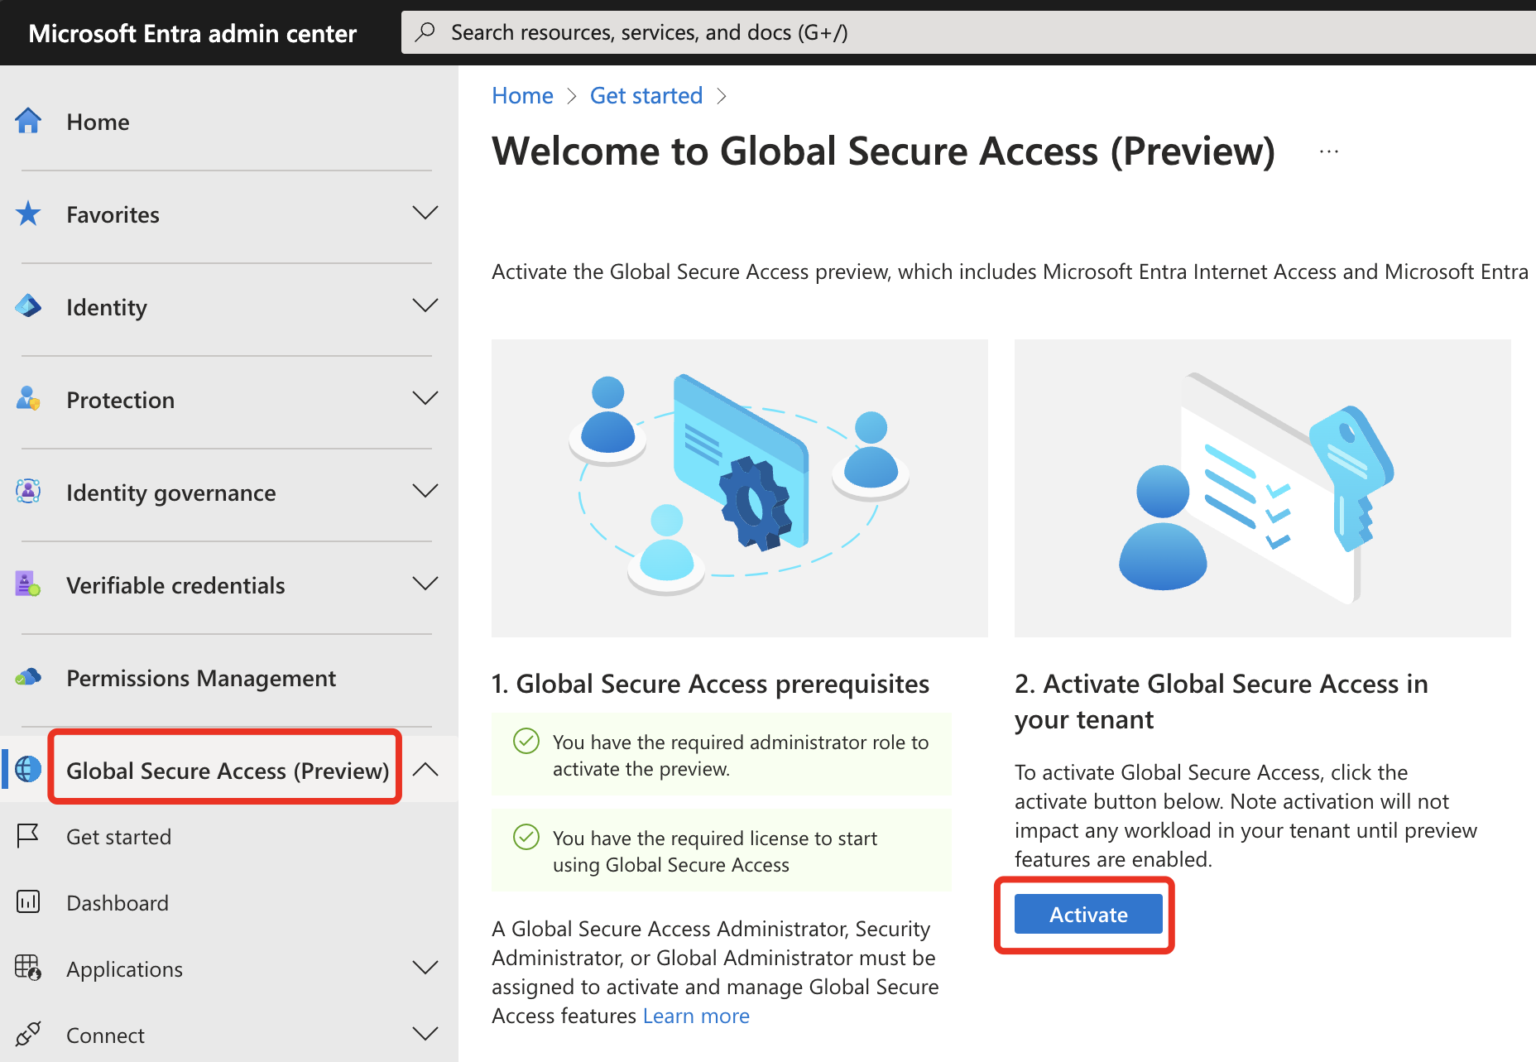Viewport: 1536px width, 1062px height.
Task: Click the Connect icon in the sidebar
Action: [x=28, y=1034]
